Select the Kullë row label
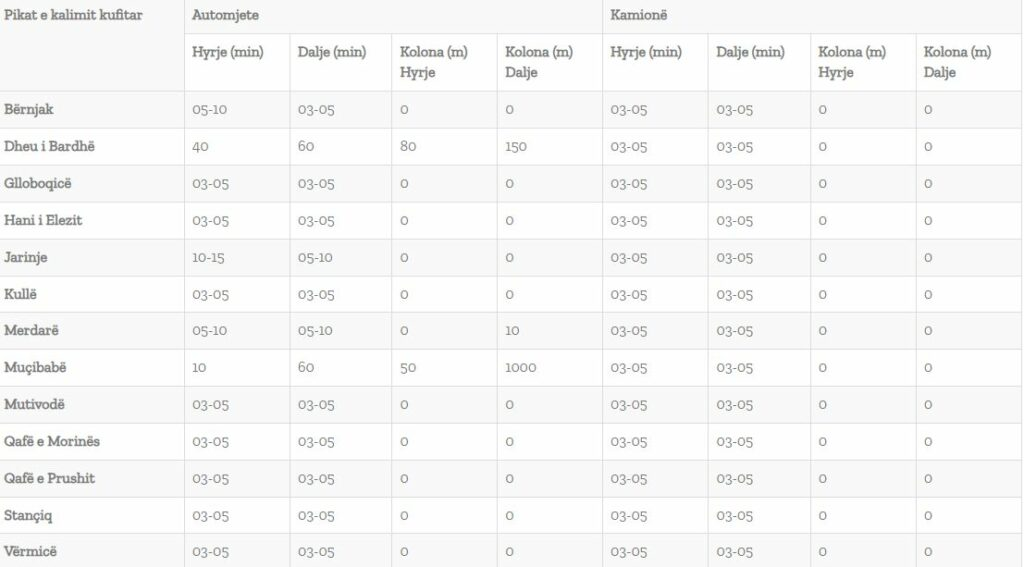The height and width of the screenshot is (567, 1024). click(x=20, y=294)
